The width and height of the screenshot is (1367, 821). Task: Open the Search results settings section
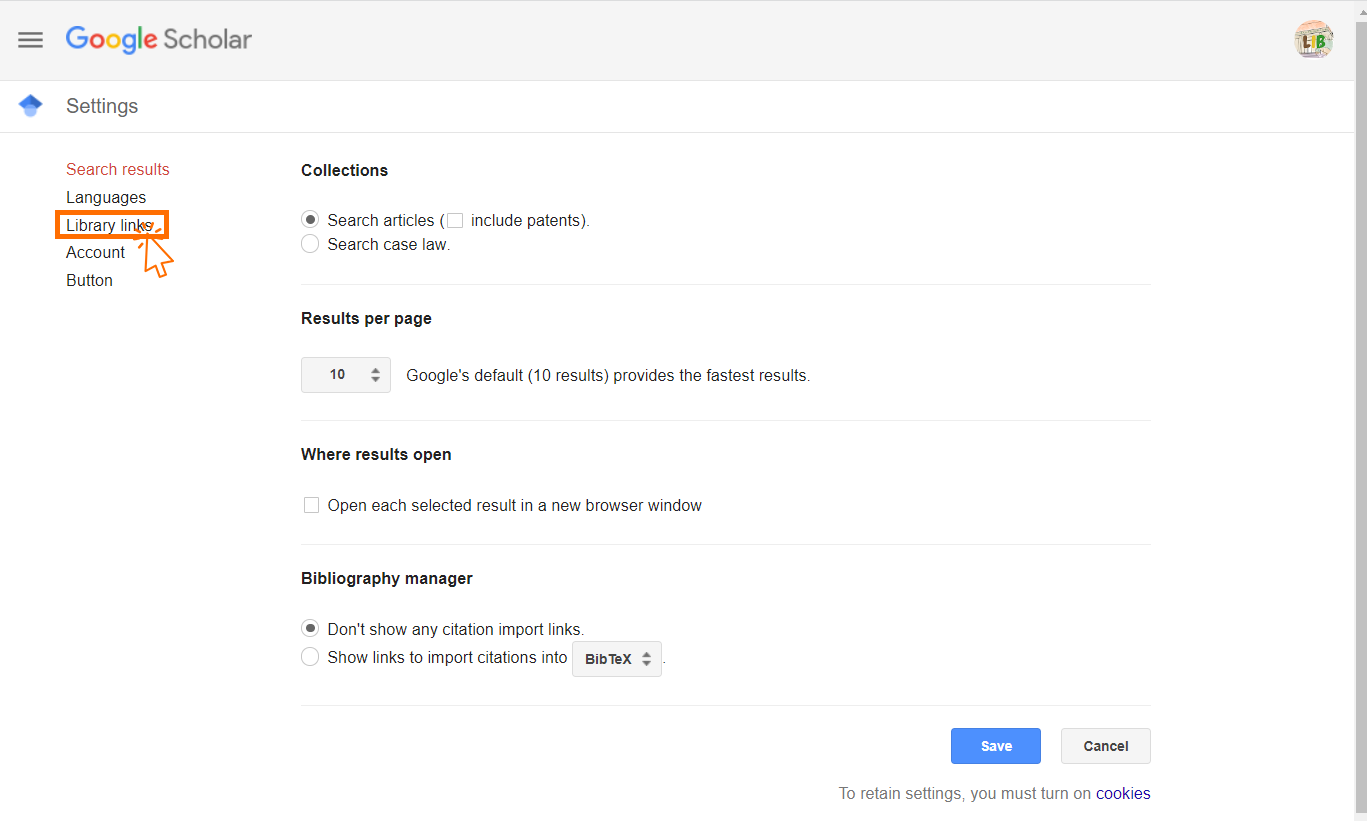click(x=118, y=169)
